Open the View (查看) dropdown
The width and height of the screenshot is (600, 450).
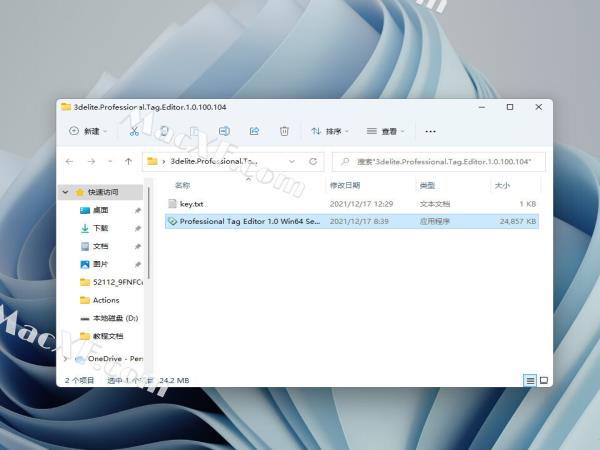click(385, 131)
